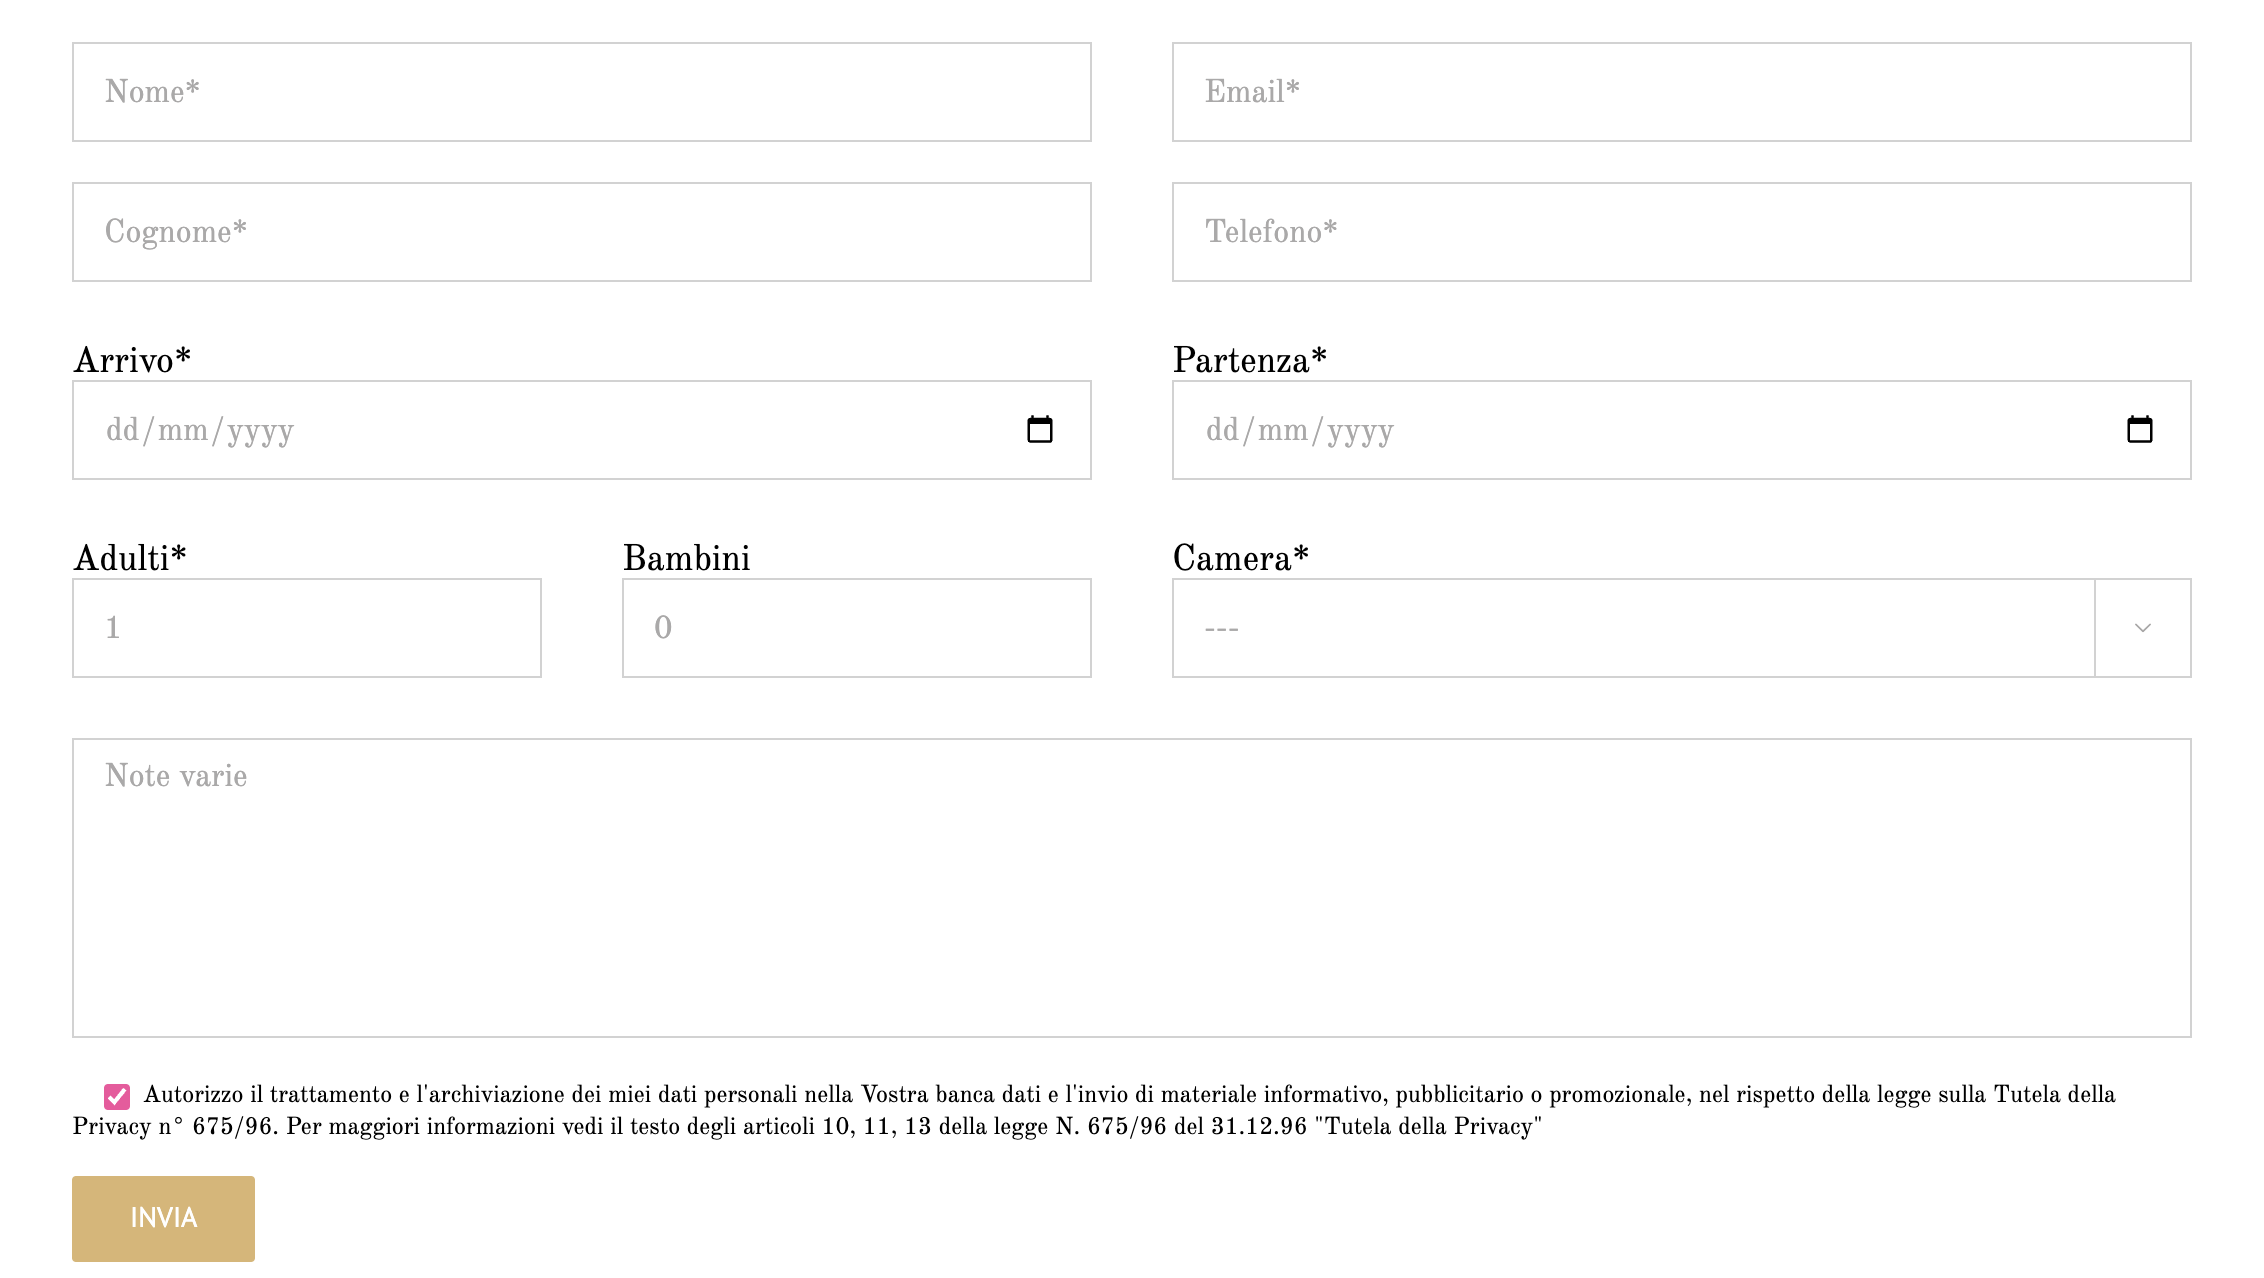Focus the Nome input field
Viewport: 2264px width, 1278px height.
pos(582,92)
